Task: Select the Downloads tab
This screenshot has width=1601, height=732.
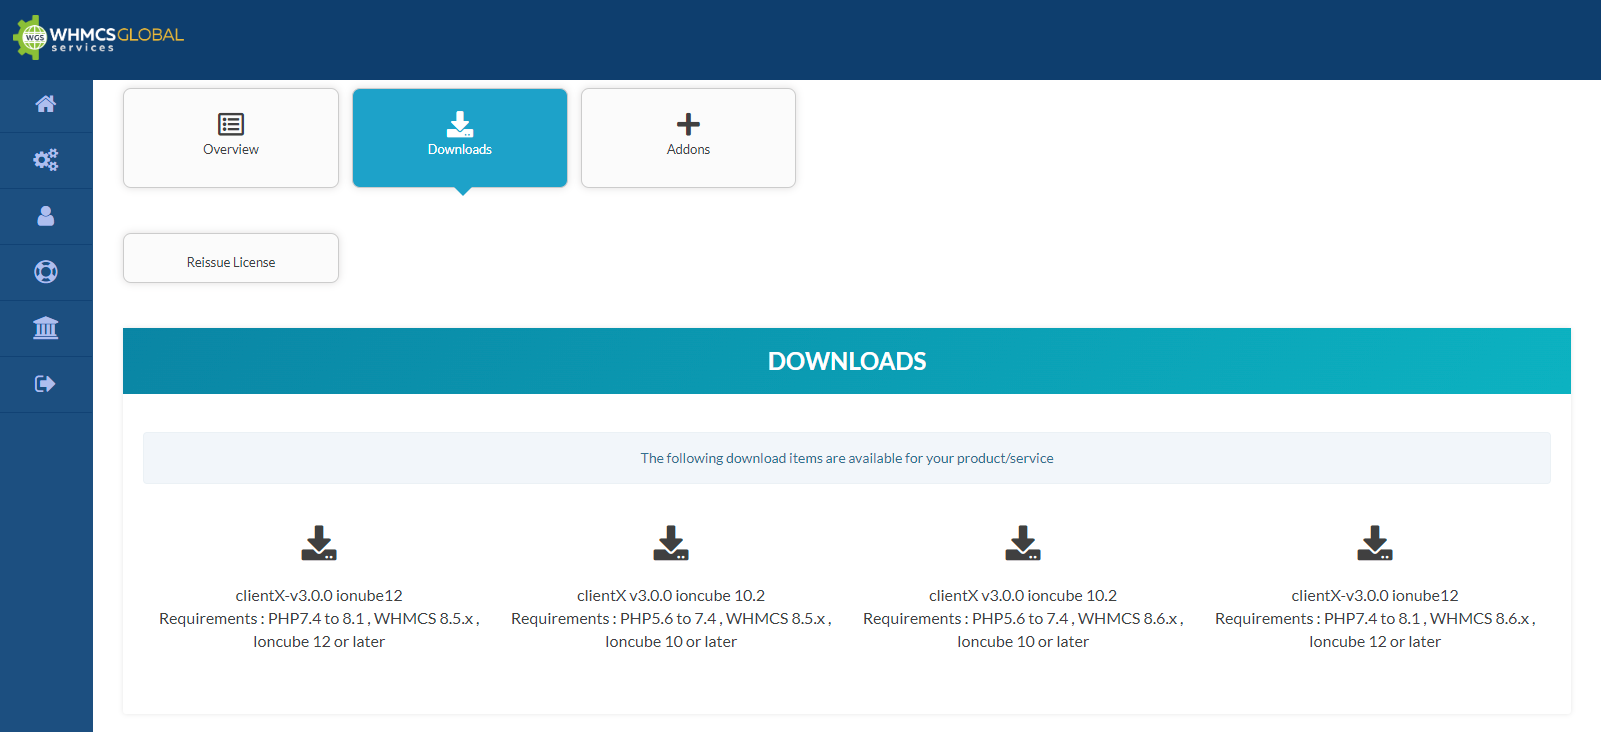Action: [x=460, y=138]
